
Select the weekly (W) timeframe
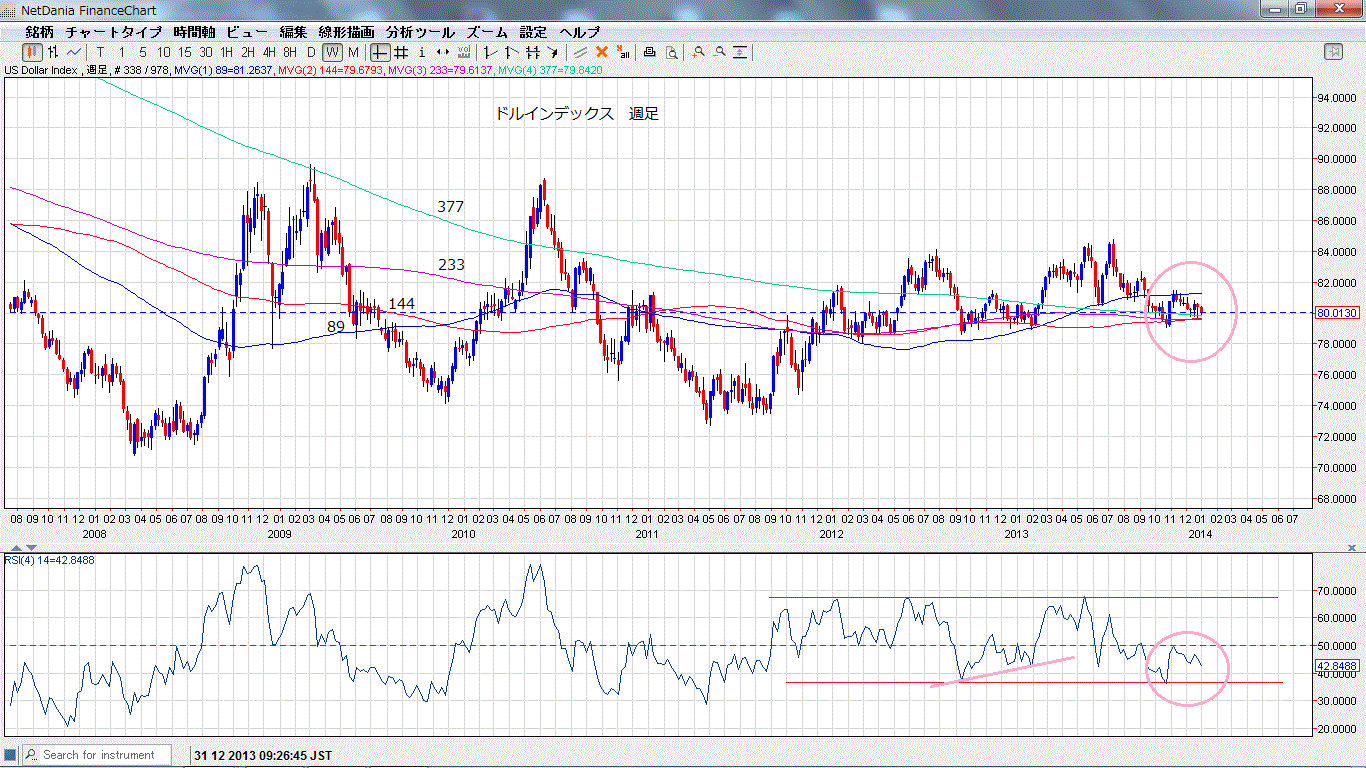tap(332, 52)
